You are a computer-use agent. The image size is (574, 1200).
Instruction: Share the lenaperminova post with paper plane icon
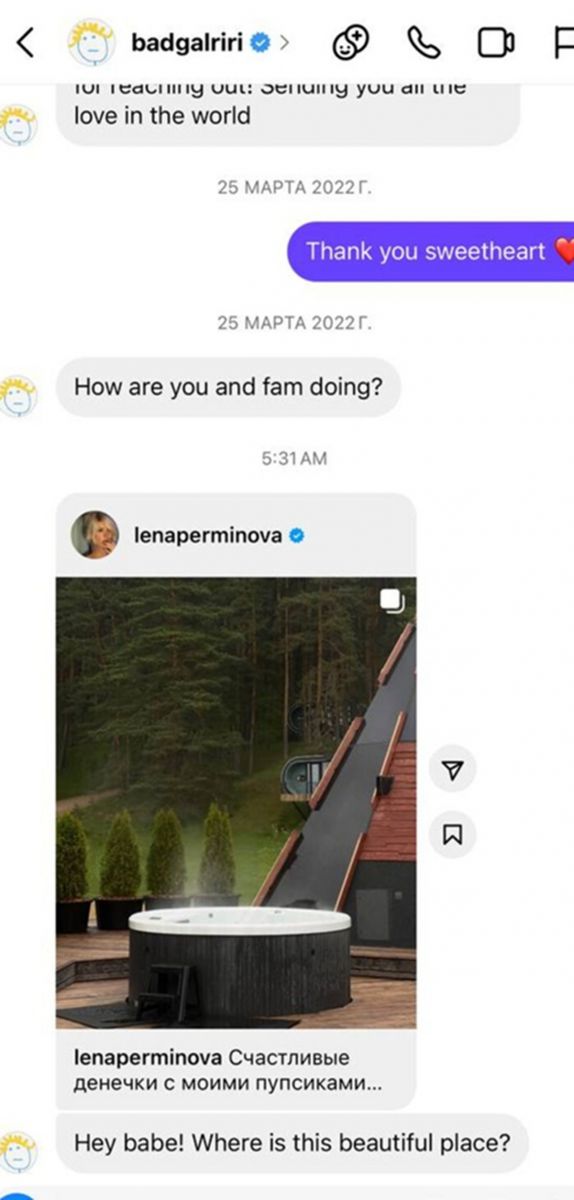[x=453, y=769]
